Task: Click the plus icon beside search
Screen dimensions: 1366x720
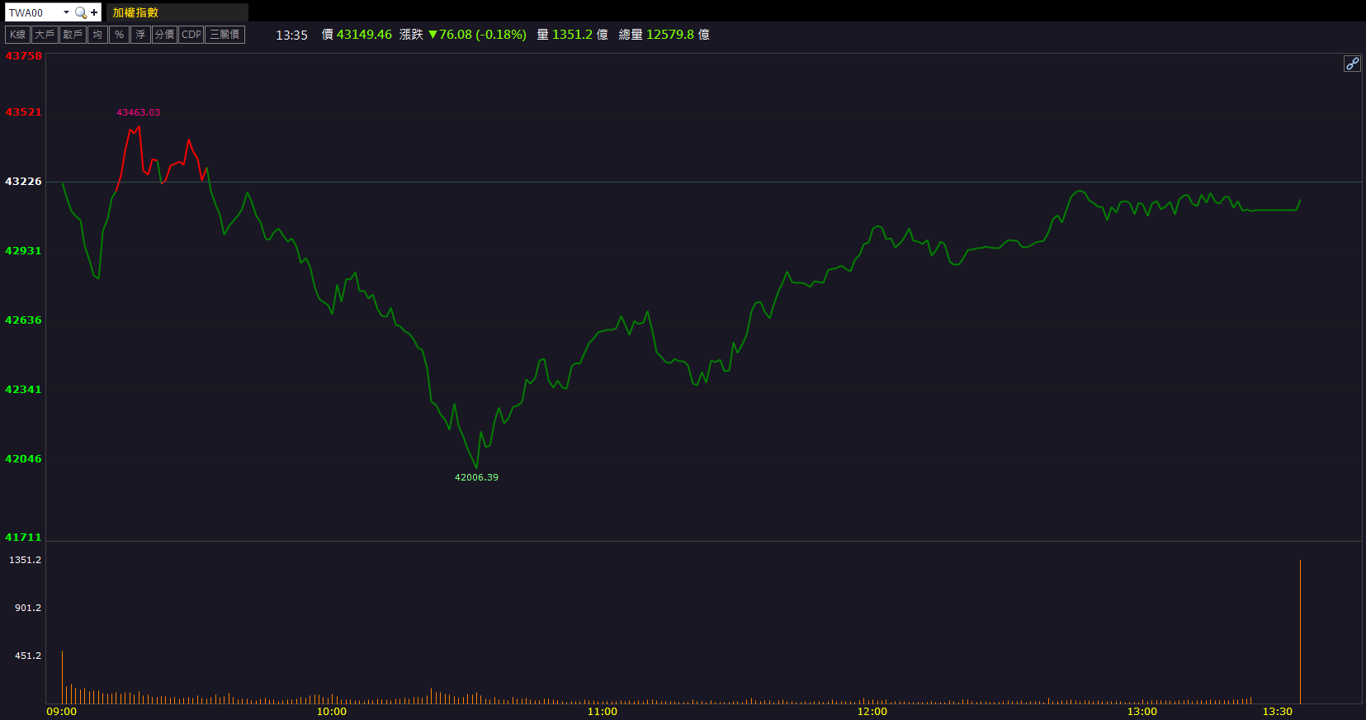Action: coord(94,13)
